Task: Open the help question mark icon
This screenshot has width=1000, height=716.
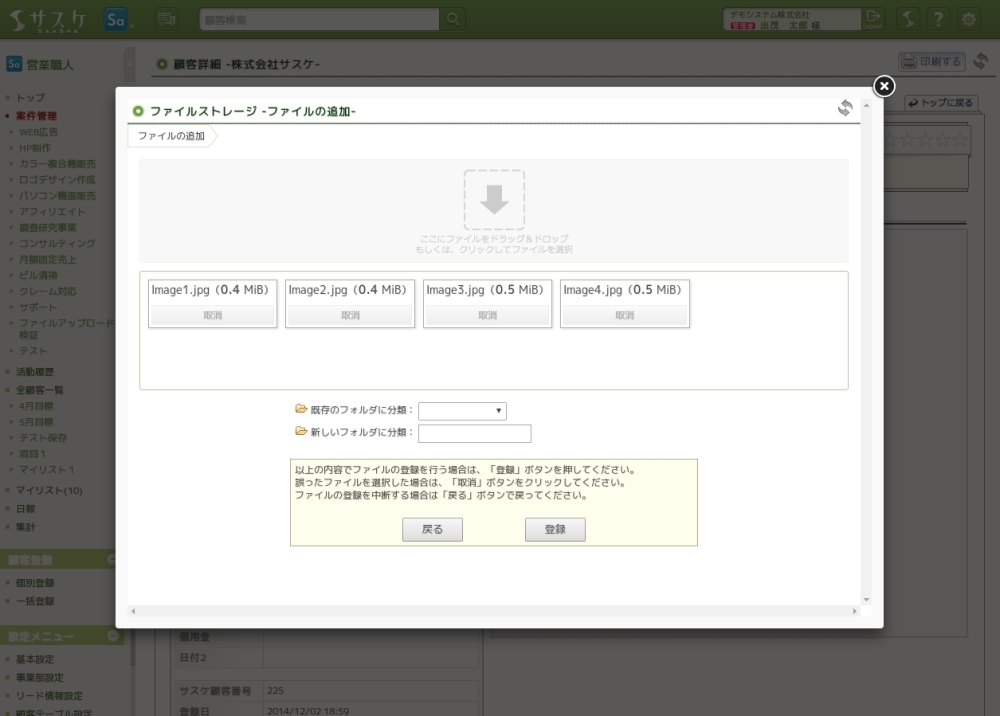Action: pos(938,19)
